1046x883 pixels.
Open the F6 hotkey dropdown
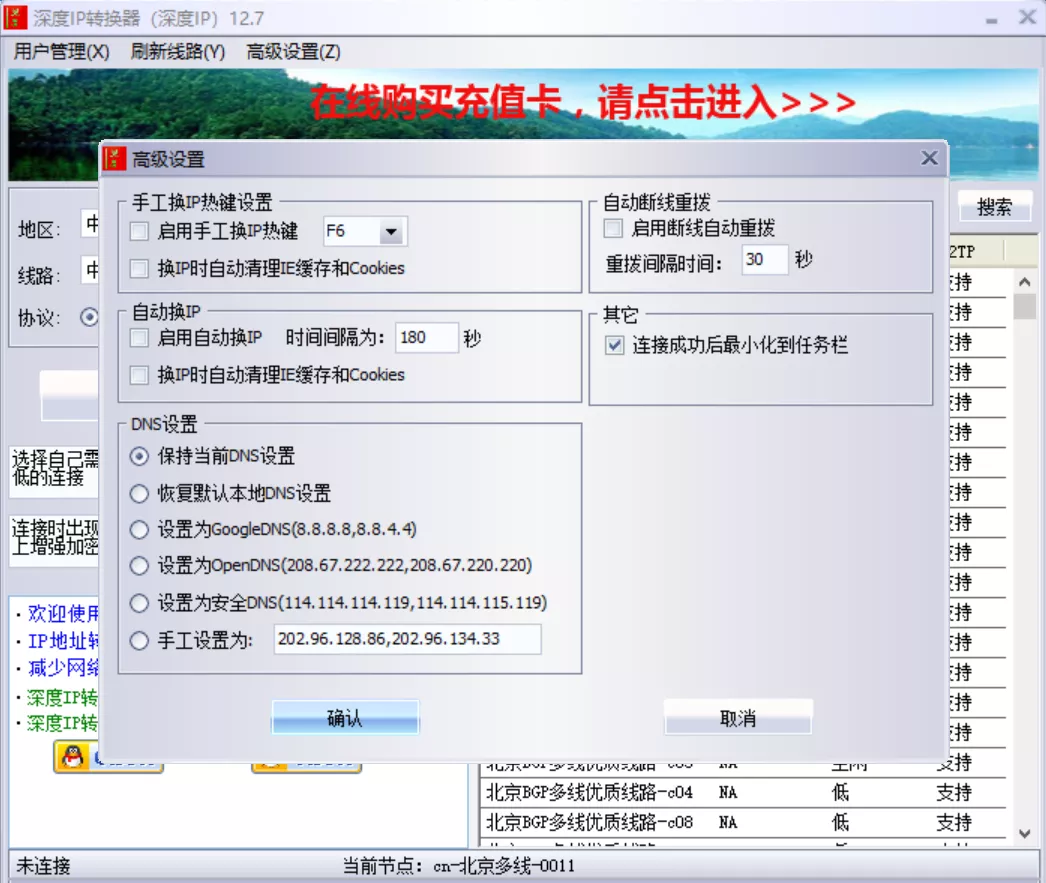click(391, 231)
